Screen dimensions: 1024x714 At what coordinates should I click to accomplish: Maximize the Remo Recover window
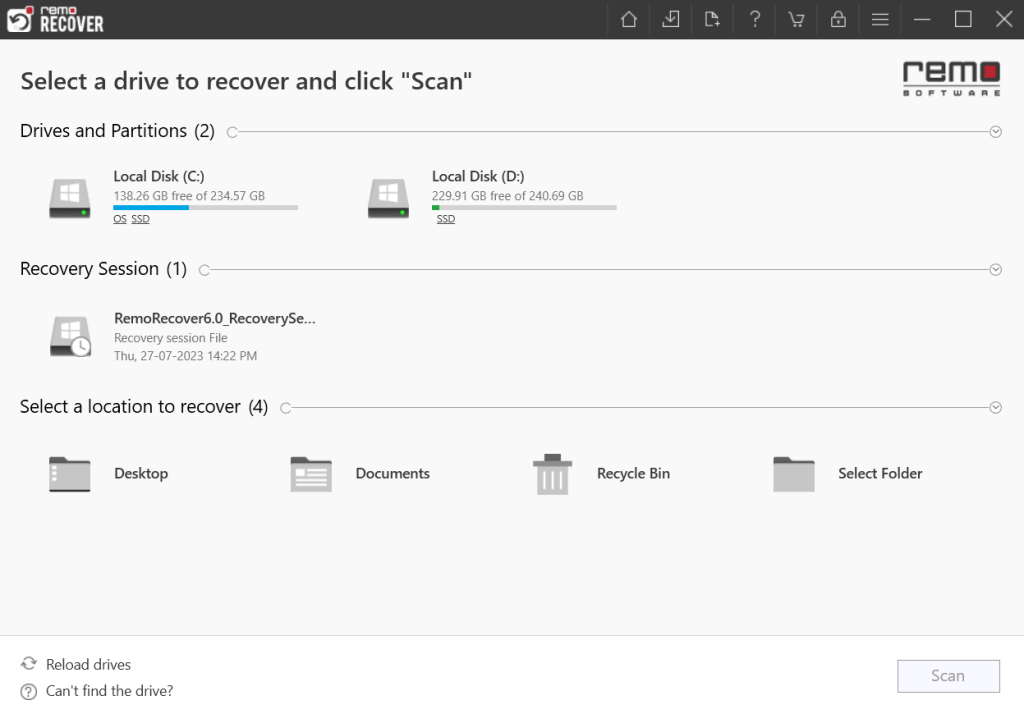963,19
